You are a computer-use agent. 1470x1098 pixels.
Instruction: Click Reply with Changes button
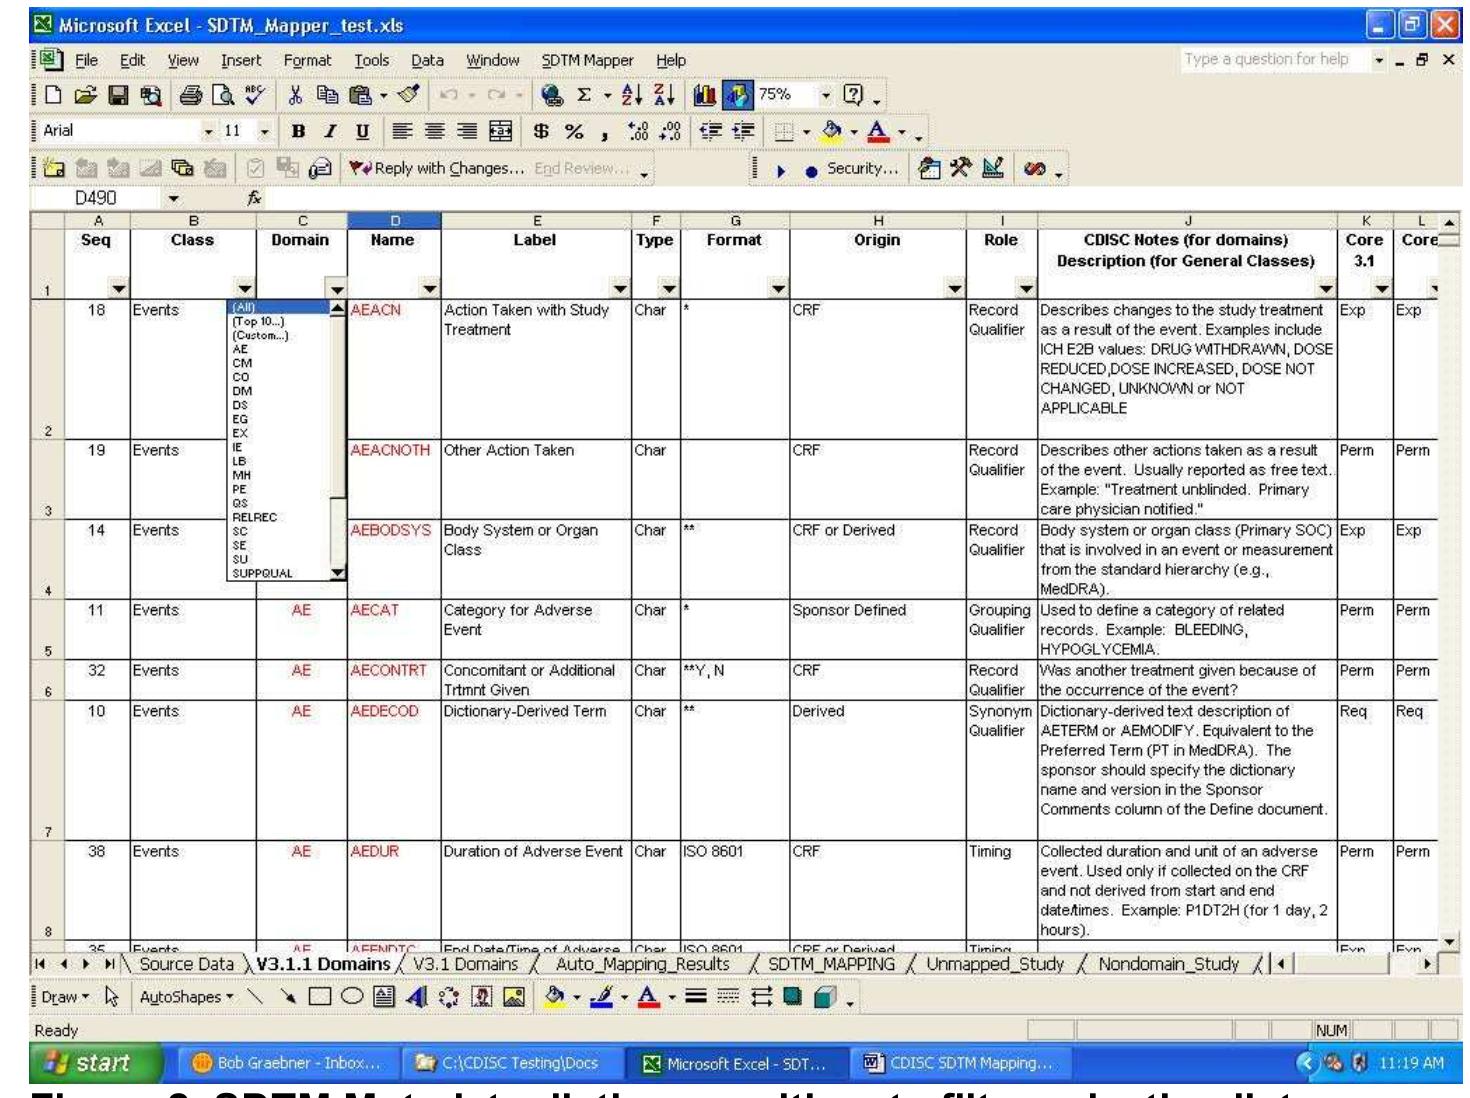click(x=437, y=168)
